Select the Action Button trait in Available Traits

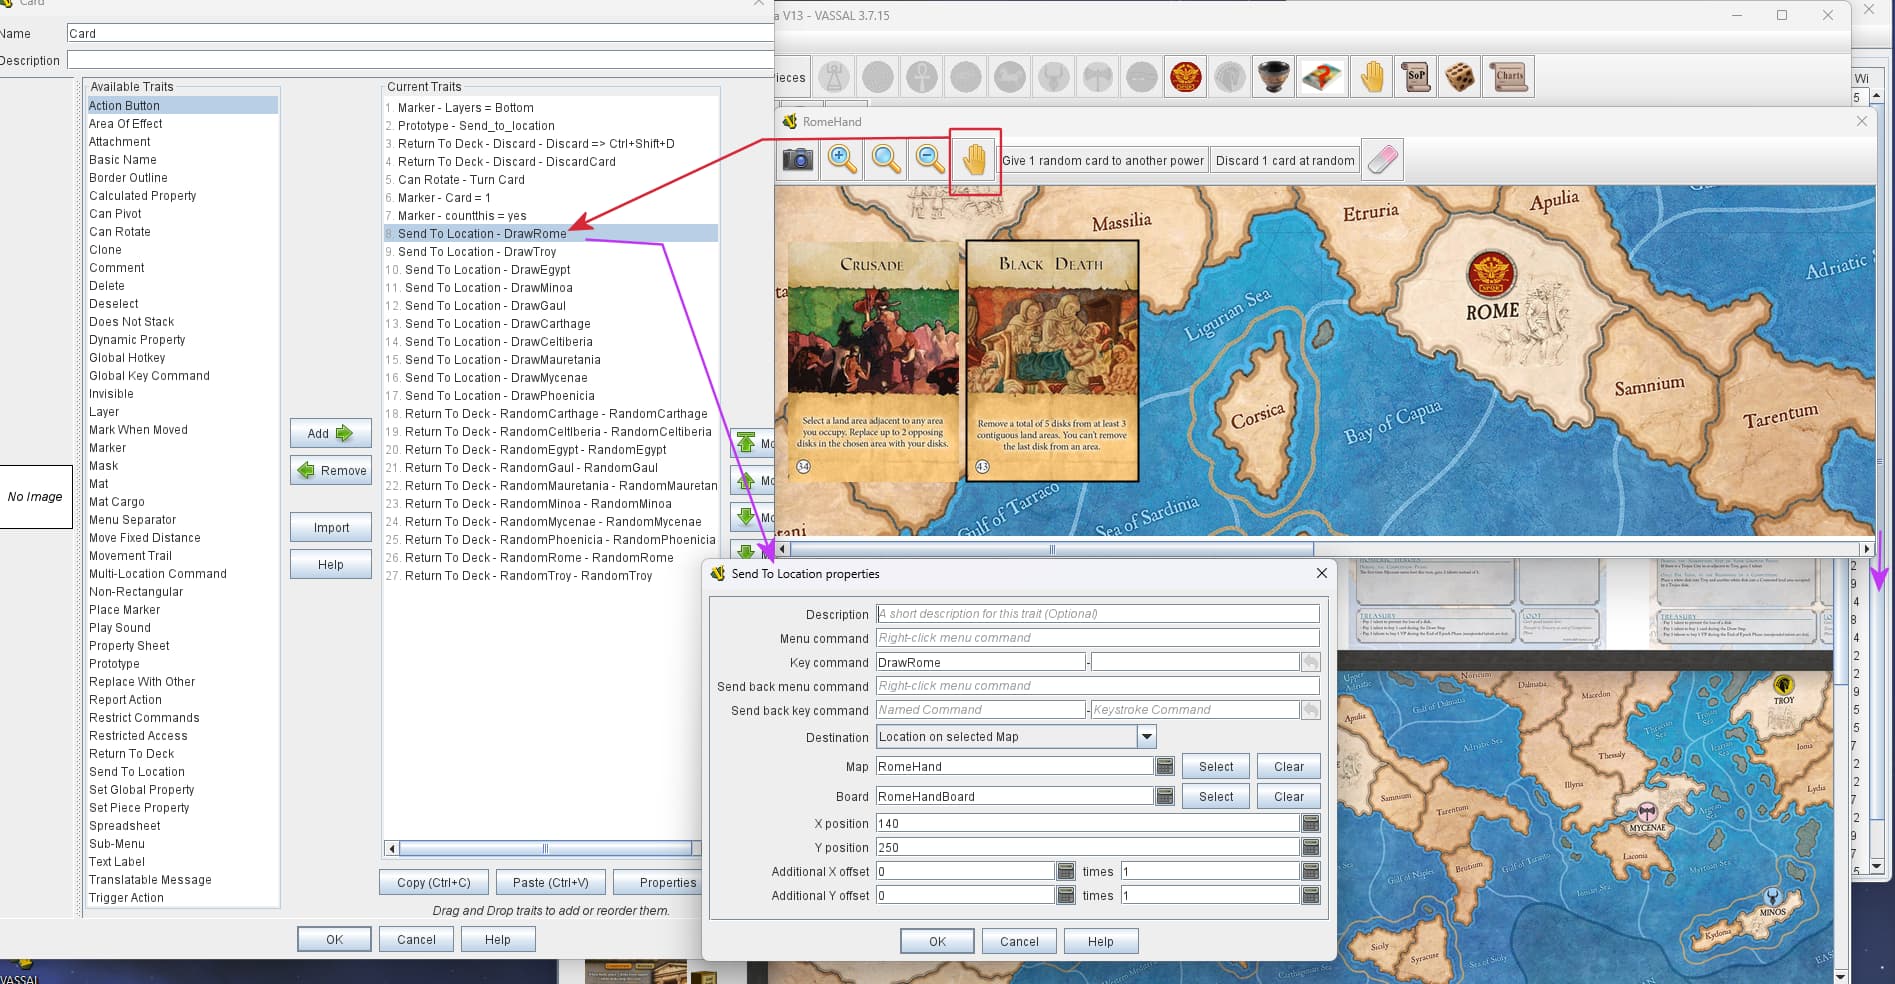(x=182, y=105)
